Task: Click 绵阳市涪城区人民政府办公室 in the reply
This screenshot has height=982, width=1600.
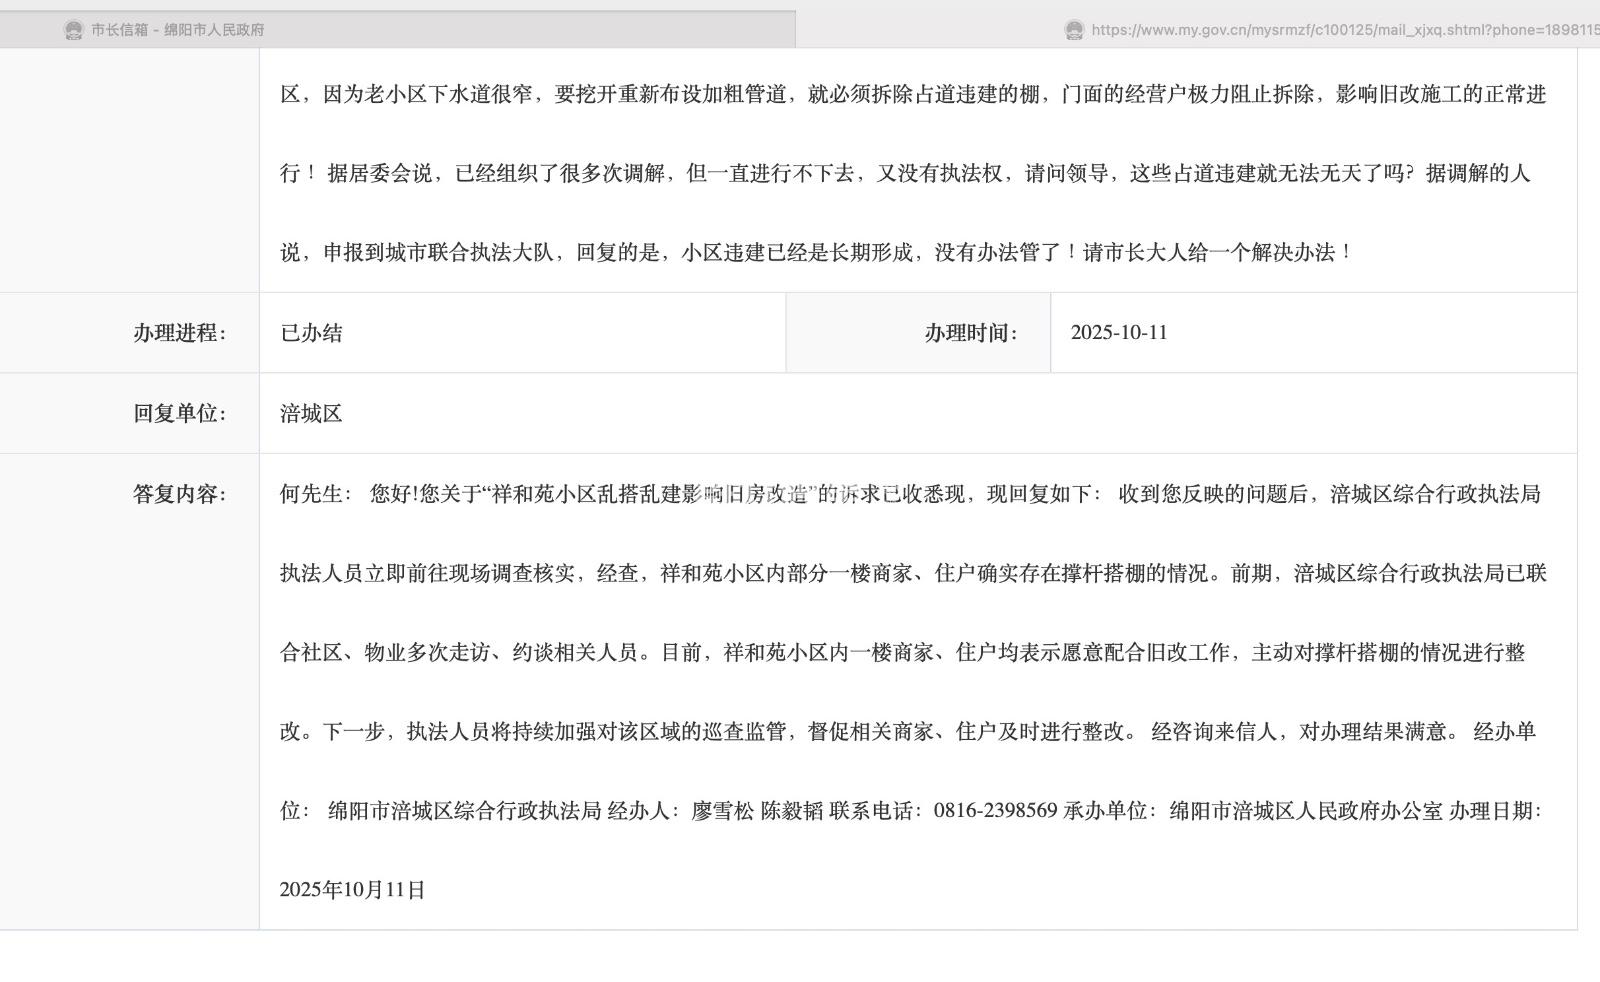Action: 1306,811
